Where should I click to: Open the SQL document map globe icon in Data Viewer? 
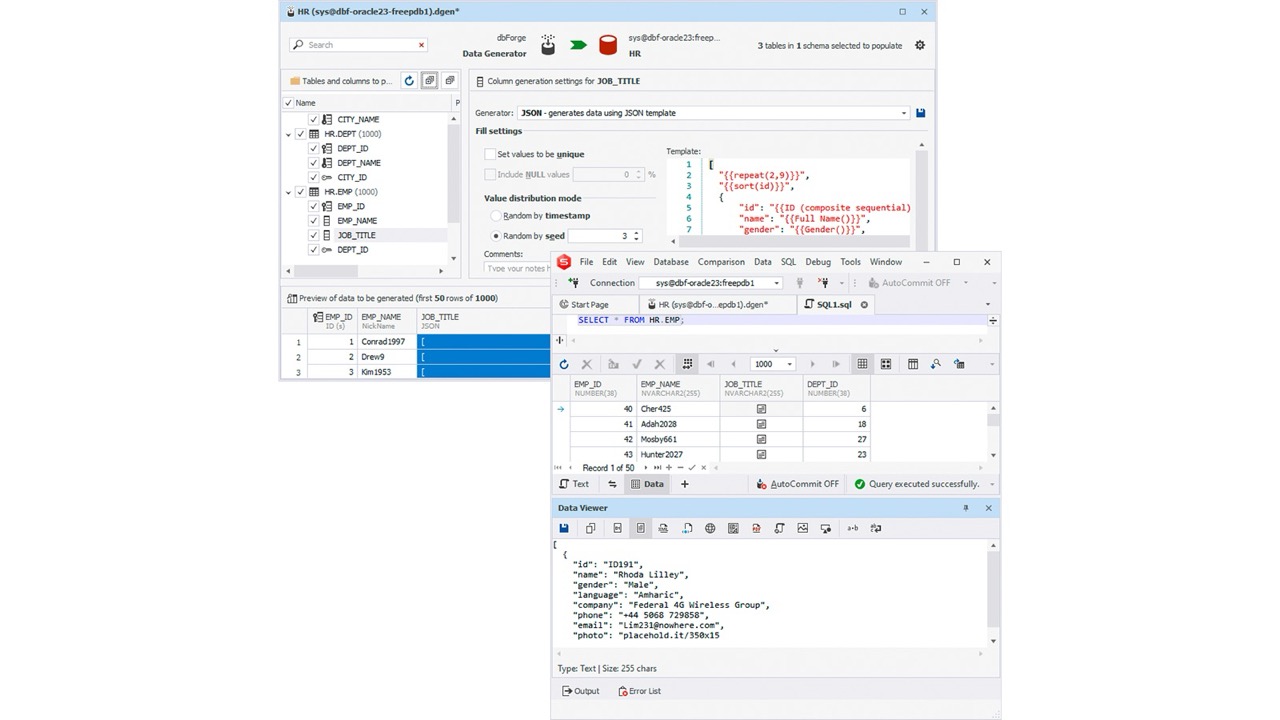click(x=710, y=528)
